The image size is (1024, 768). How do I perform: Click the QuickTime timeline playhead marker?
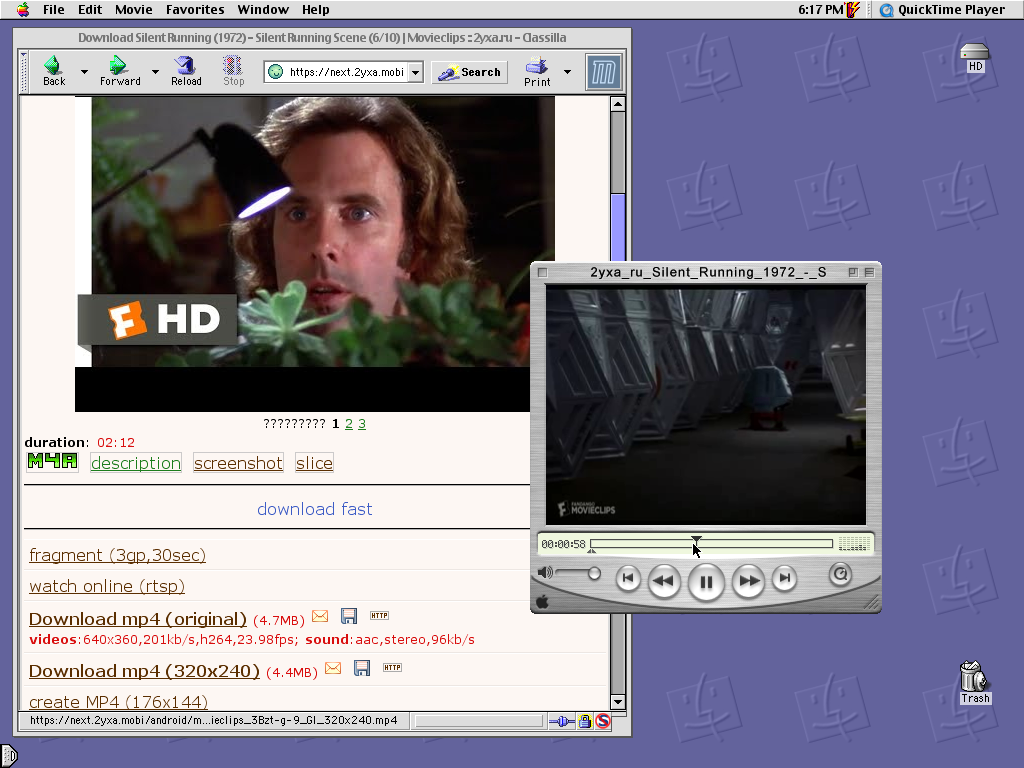(x=696, y=541)
